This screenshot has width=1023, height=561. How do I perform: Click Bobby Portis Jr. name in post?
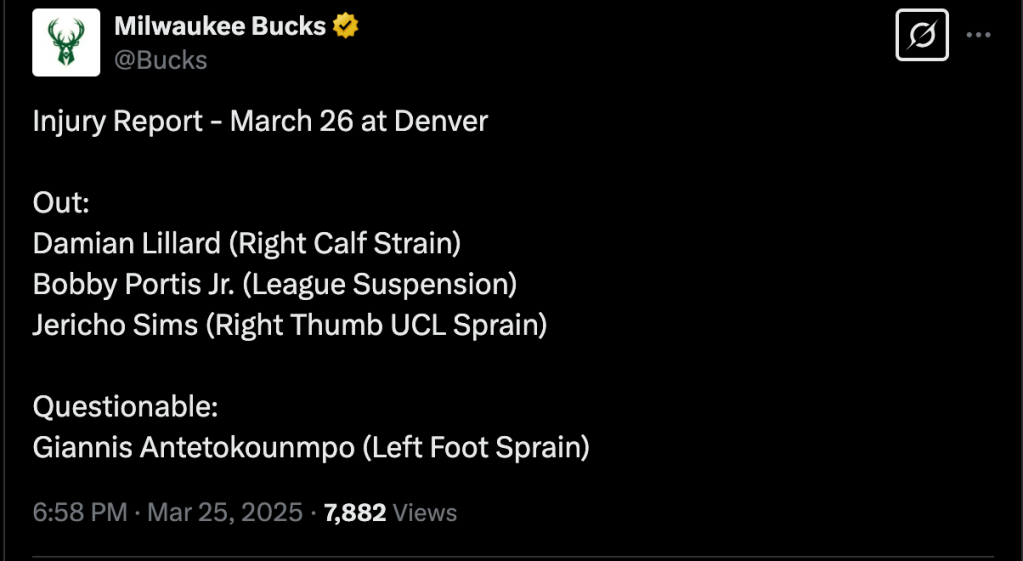click(x=134, y=284)
